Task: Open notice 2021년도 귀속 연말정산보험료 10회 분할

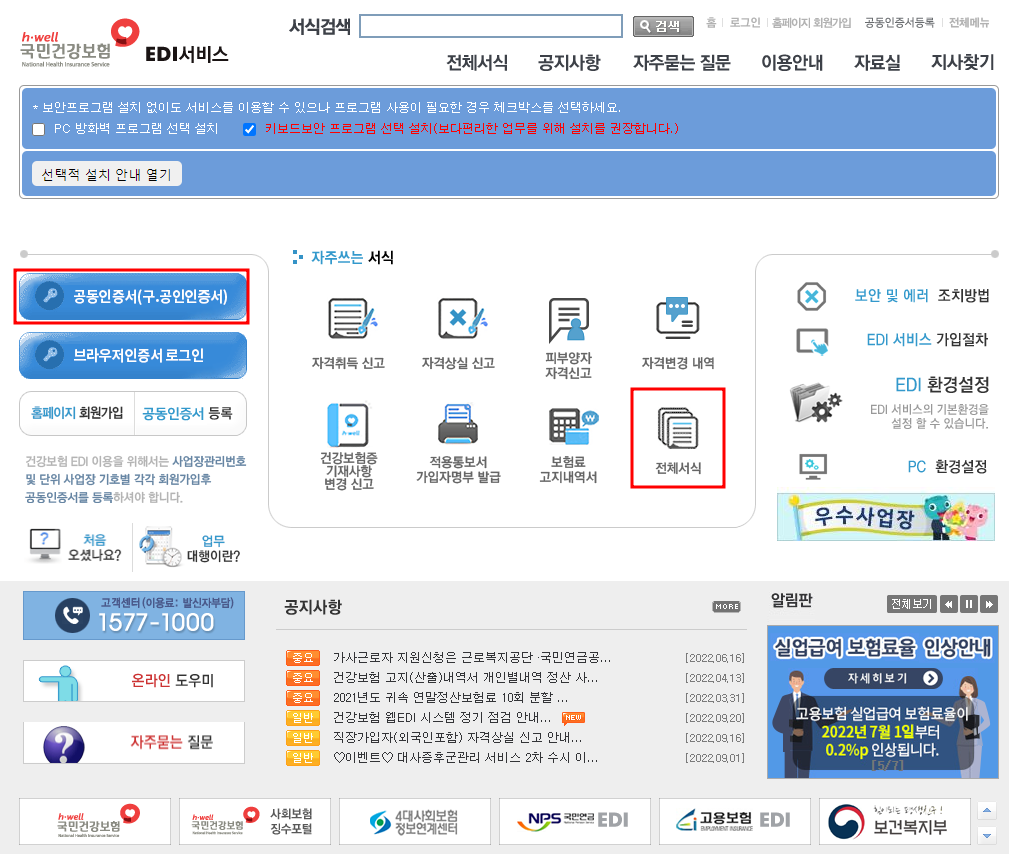Action: point(450,697)
